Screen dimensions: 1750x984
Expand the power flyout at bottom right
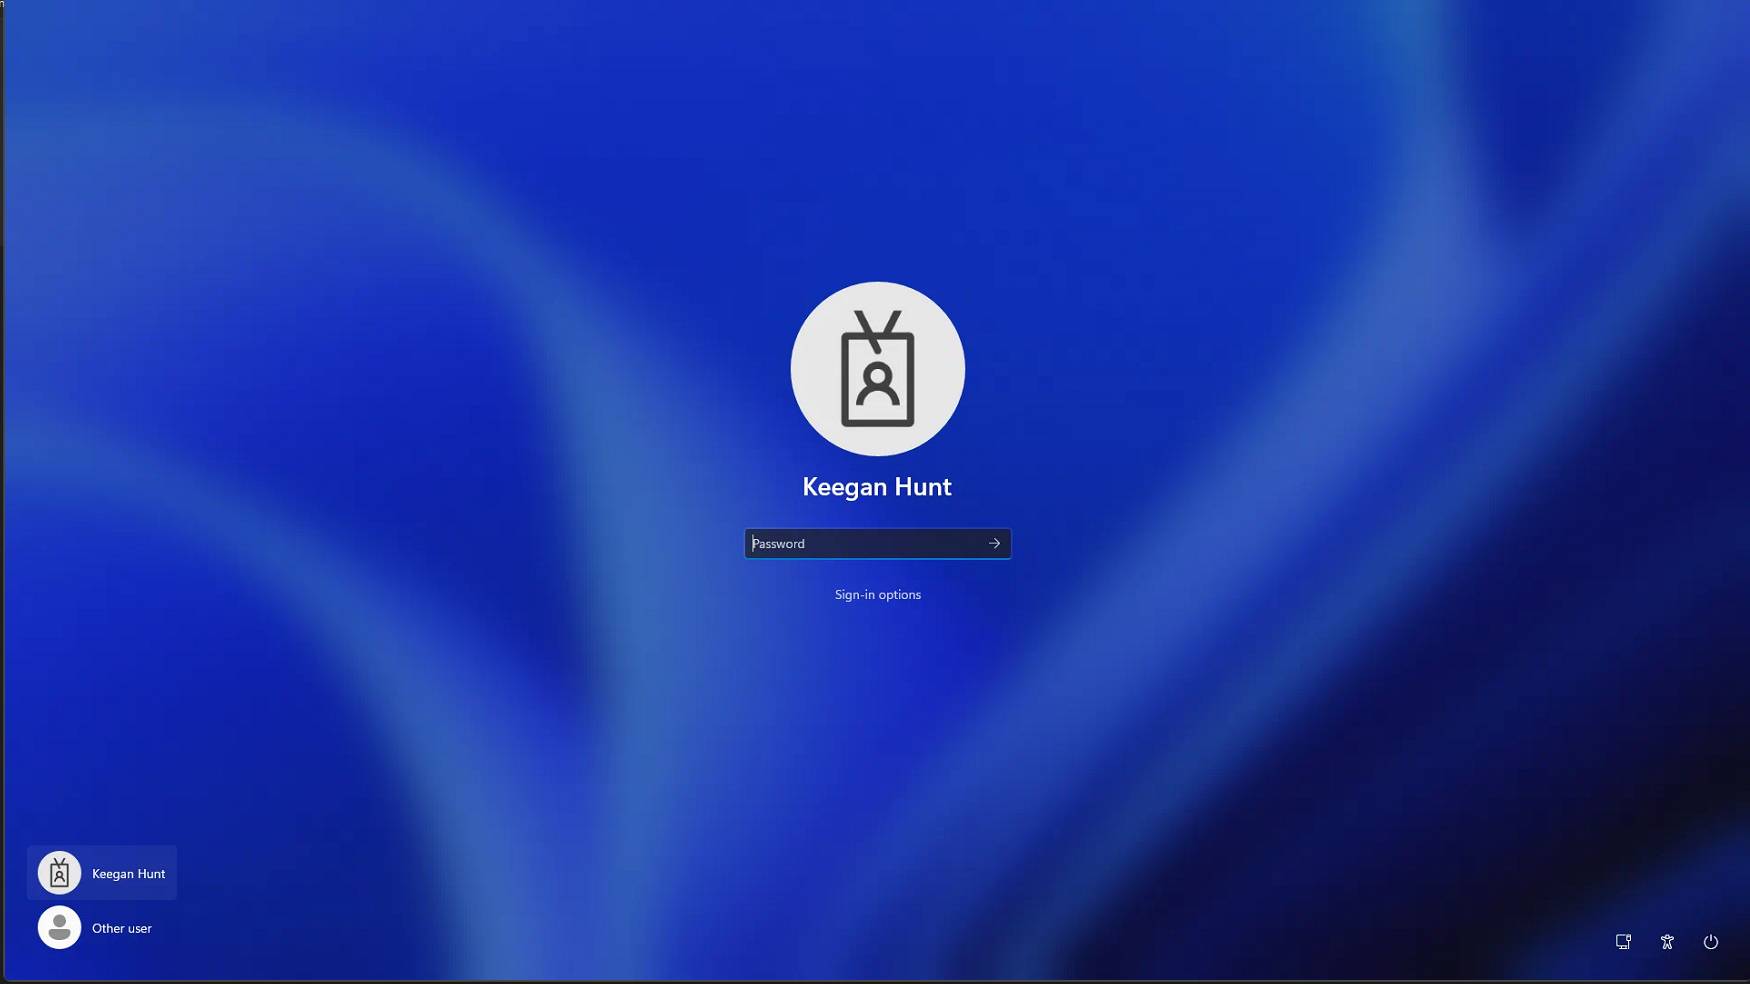click(1710, 941)
